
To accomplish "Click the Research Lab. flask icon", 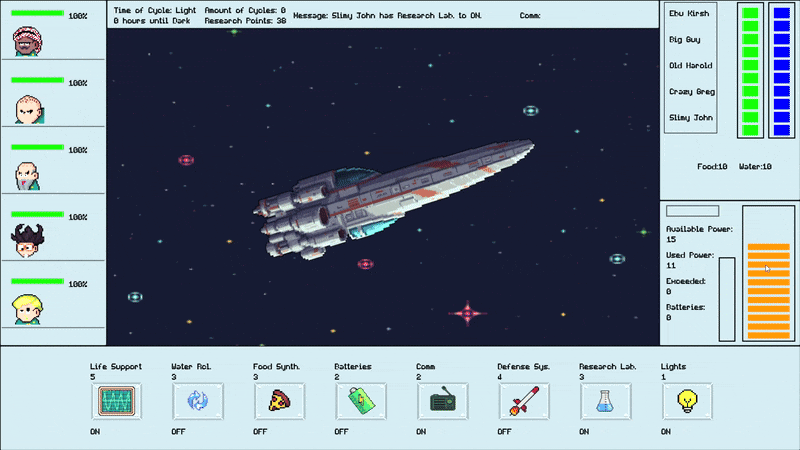I will click(x=601, y=402).
